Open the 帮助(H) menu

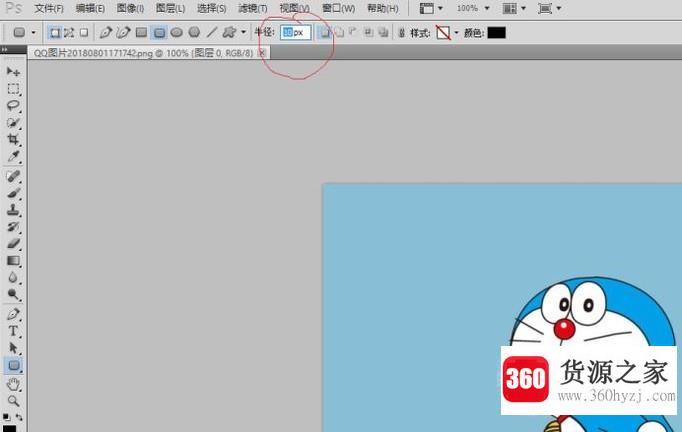click(x=383, y=8)
